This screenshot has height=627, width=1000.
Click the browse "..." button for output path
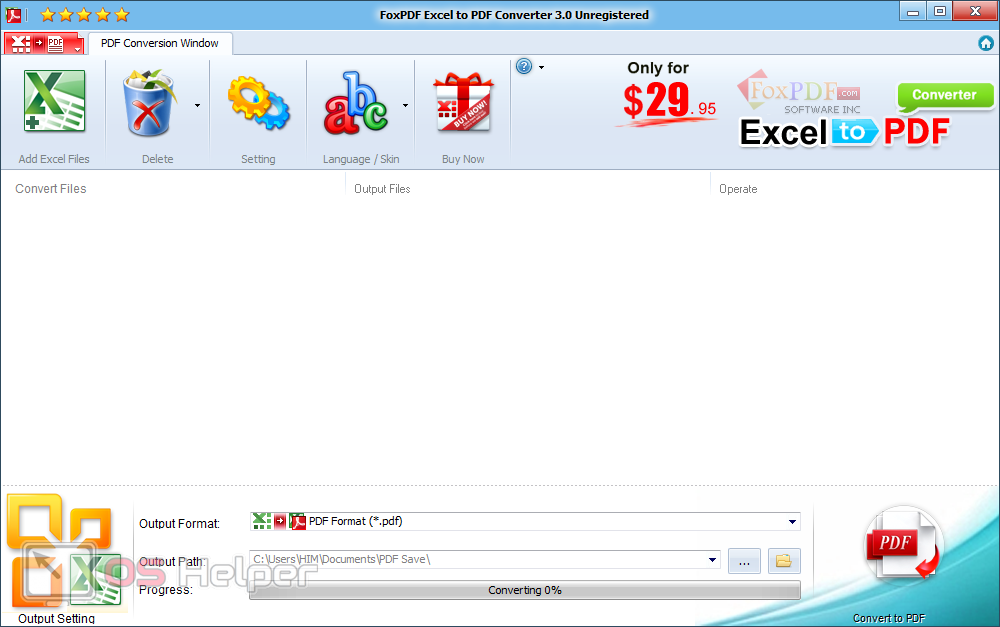click(x=744, y=561)
